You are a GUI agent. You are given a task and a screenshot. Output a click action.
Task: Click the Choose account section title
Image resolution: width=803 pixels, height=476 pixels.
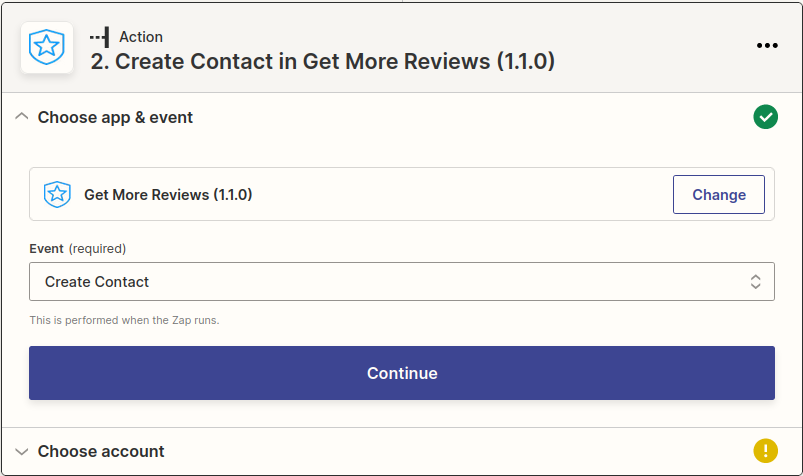point(101,451)
